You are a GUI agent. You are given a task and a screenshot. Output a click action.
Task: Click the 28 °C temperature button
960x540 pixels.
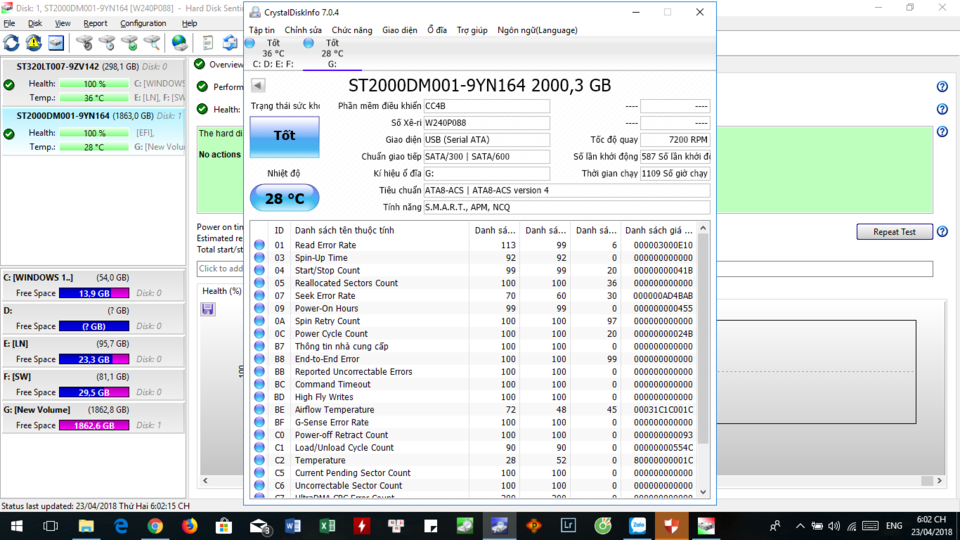[x=284, y=198]
